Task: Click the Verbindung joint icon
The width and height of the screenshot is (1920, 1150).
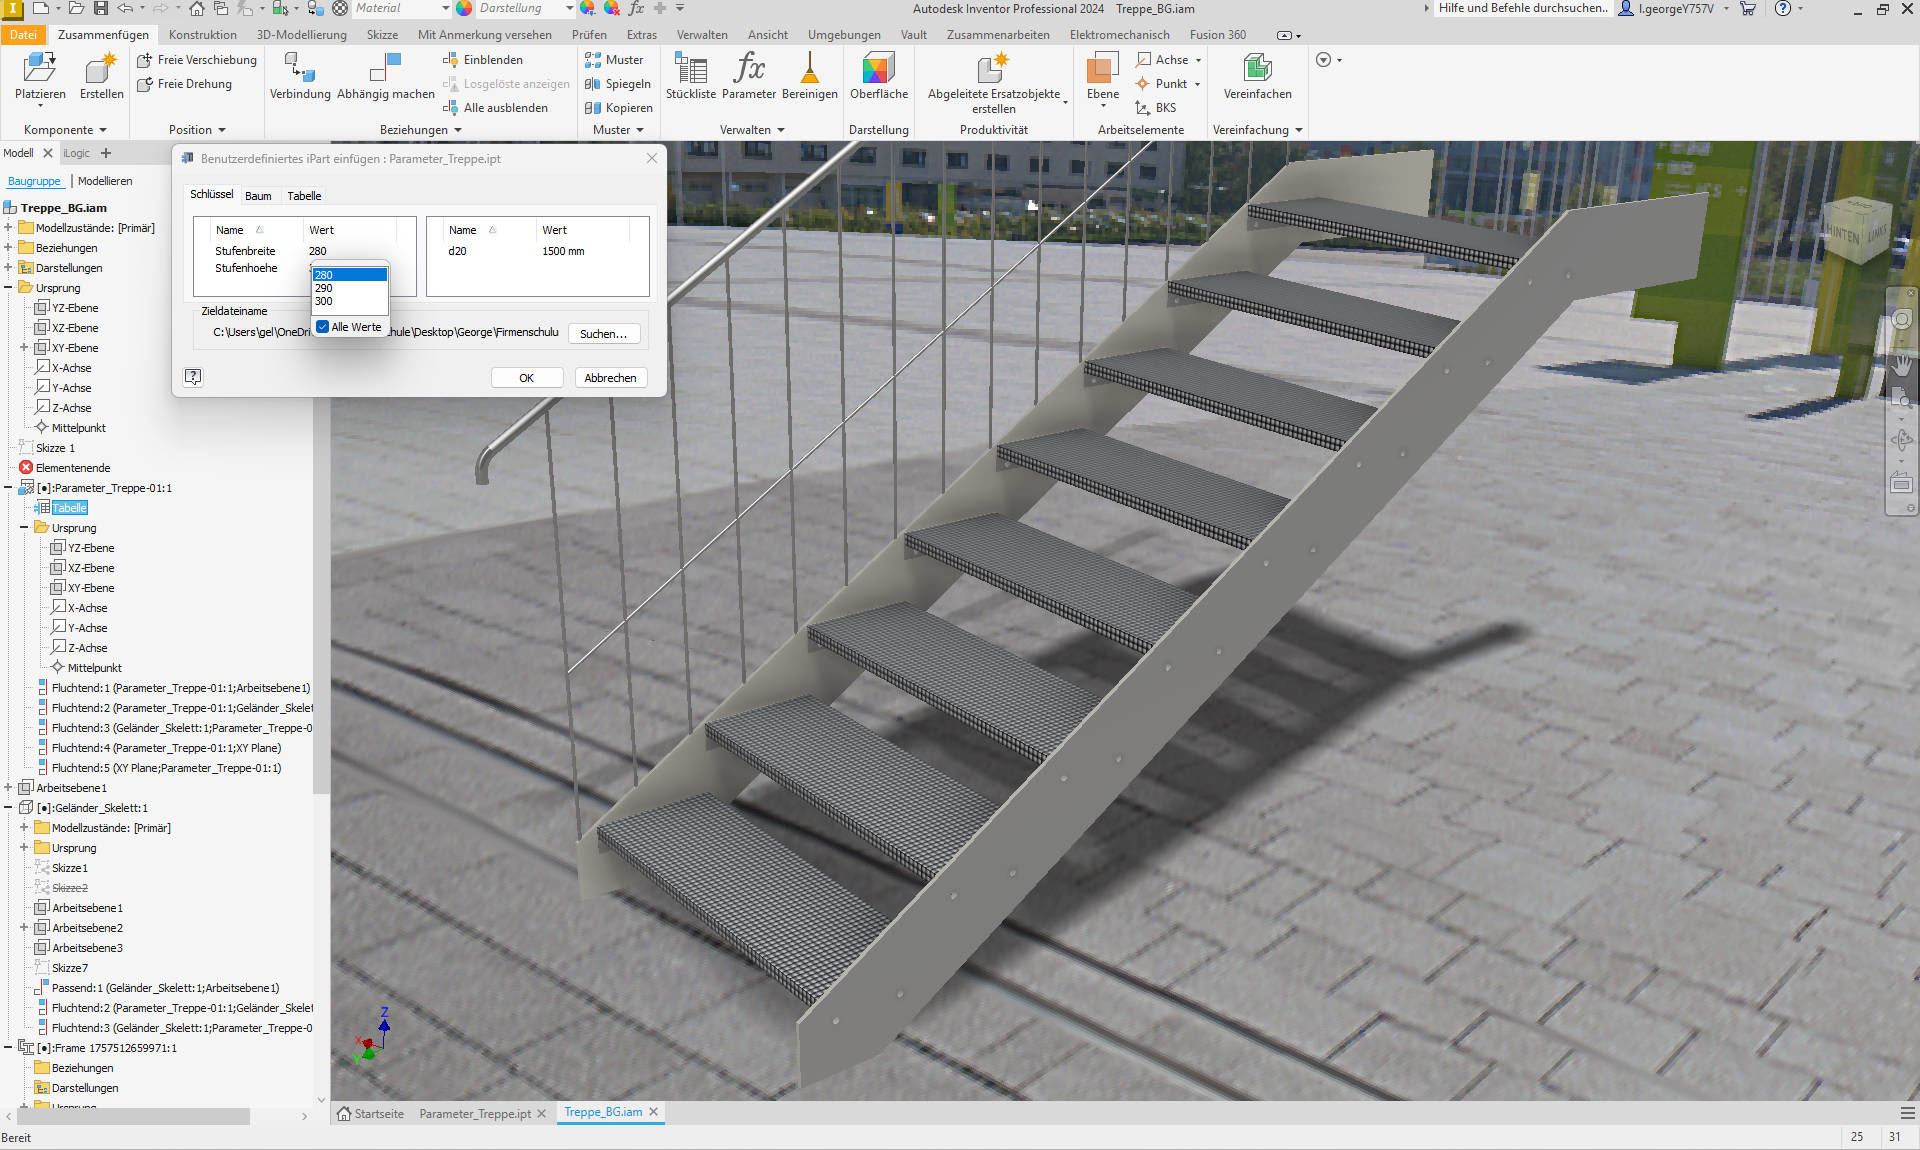Action: click(x=299, y=70)
